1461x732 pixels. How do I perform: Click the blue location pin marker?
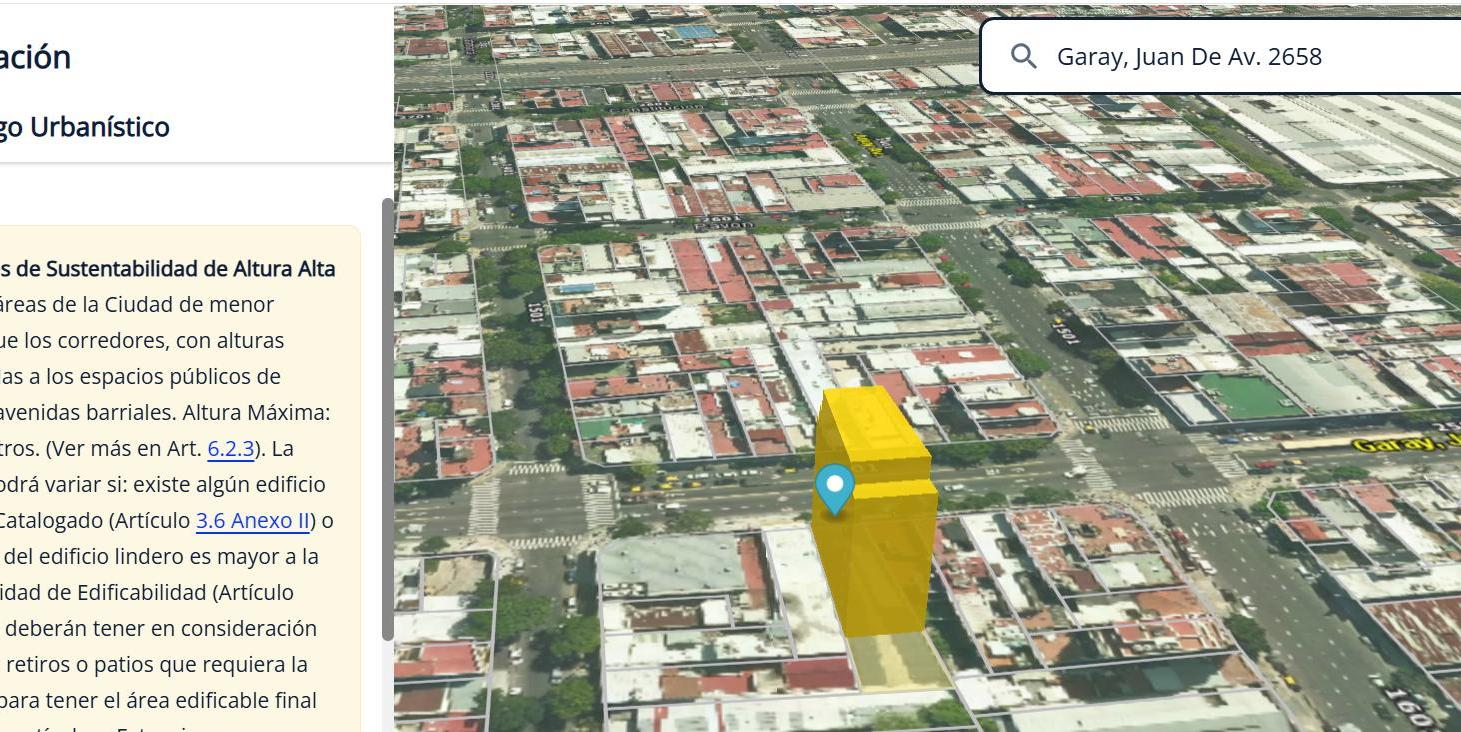point(834,489)
